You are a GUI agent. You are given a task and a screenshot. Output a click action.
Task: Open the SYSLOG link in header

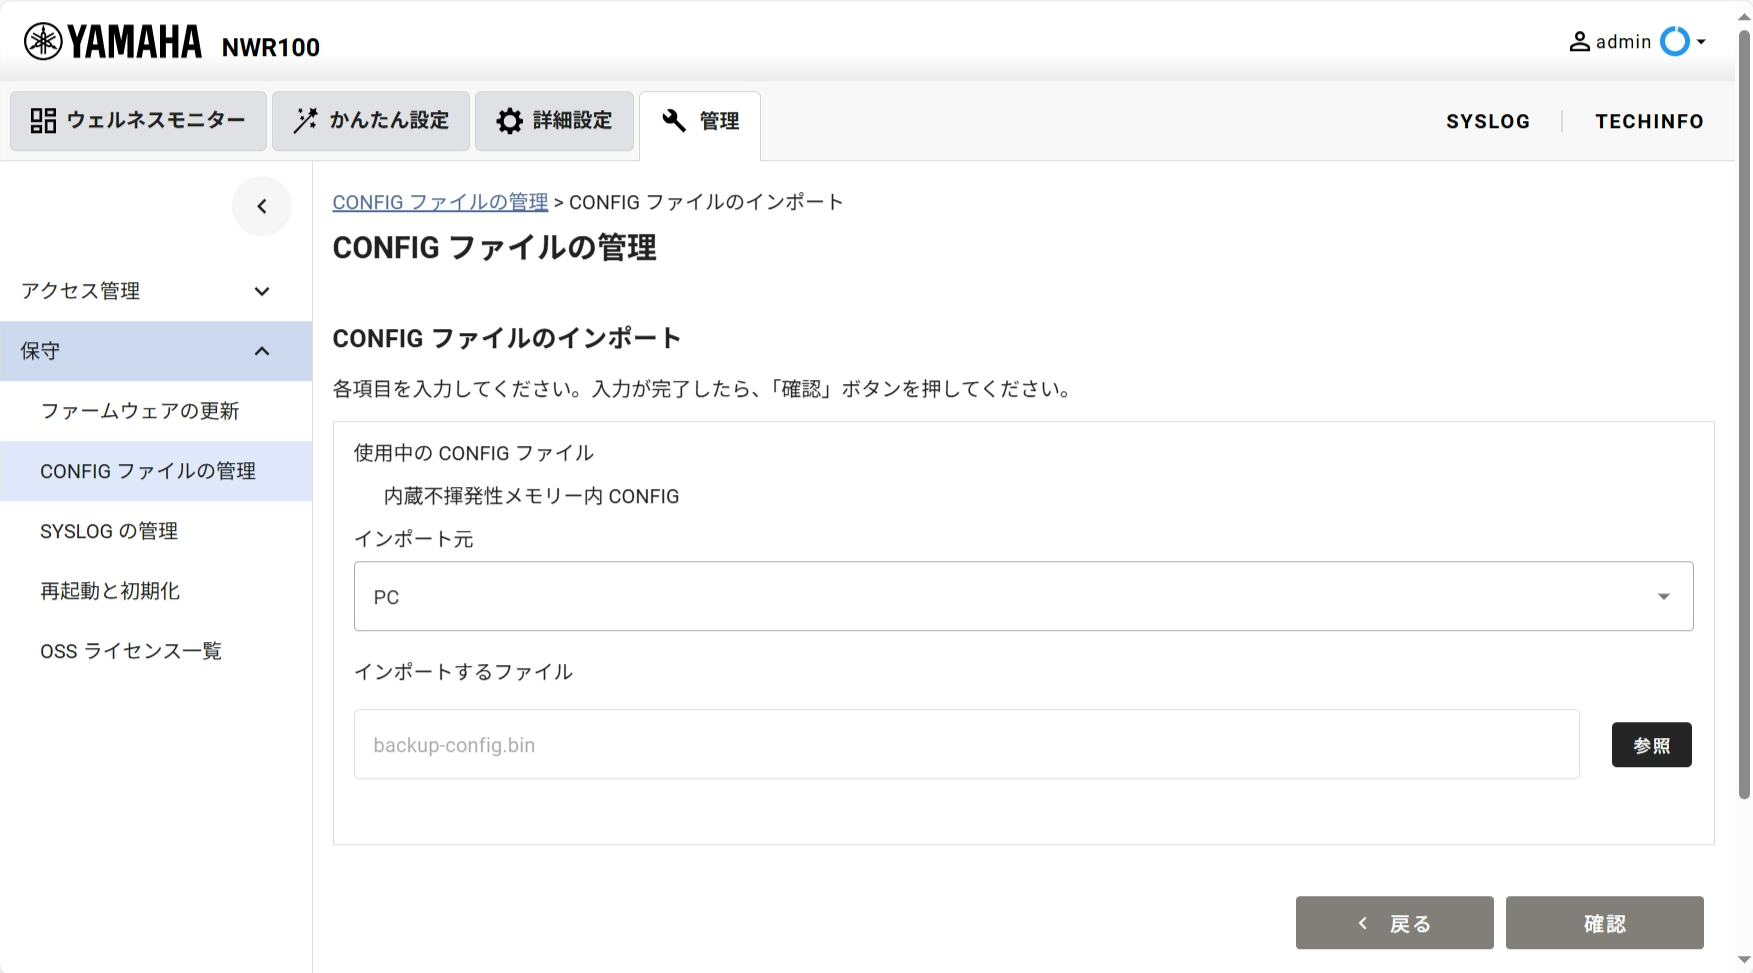click(1487, 121)
